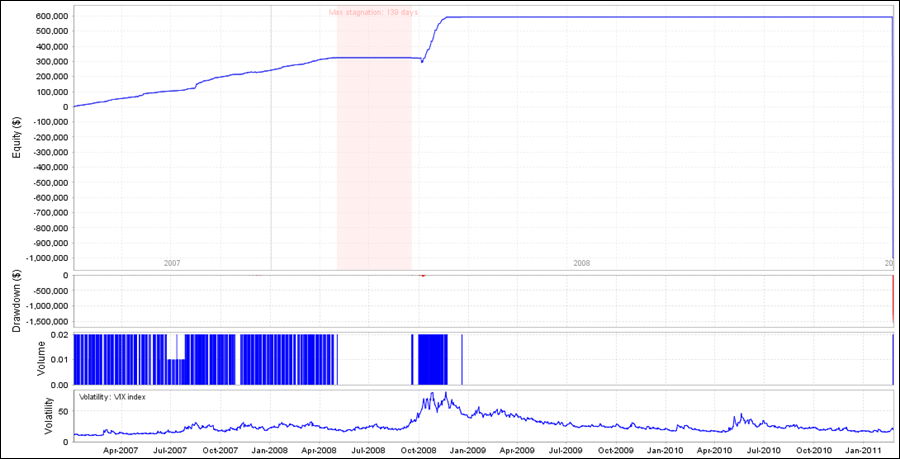
Task: Click the 2008 year label in equity chart
Action: 582,263
